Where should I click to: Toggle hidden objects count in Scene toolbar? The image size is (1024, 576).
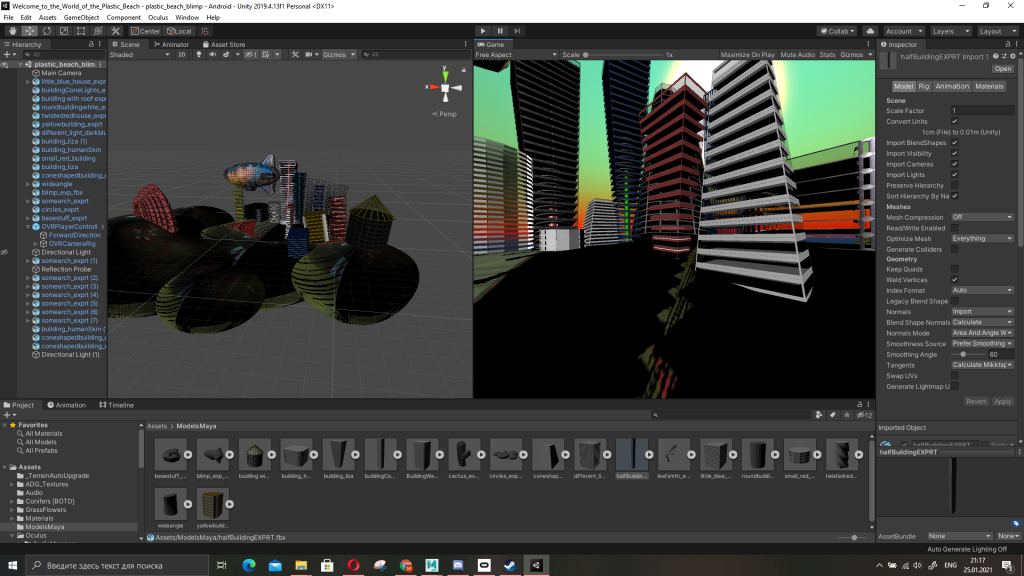click(x=251, y=55)
